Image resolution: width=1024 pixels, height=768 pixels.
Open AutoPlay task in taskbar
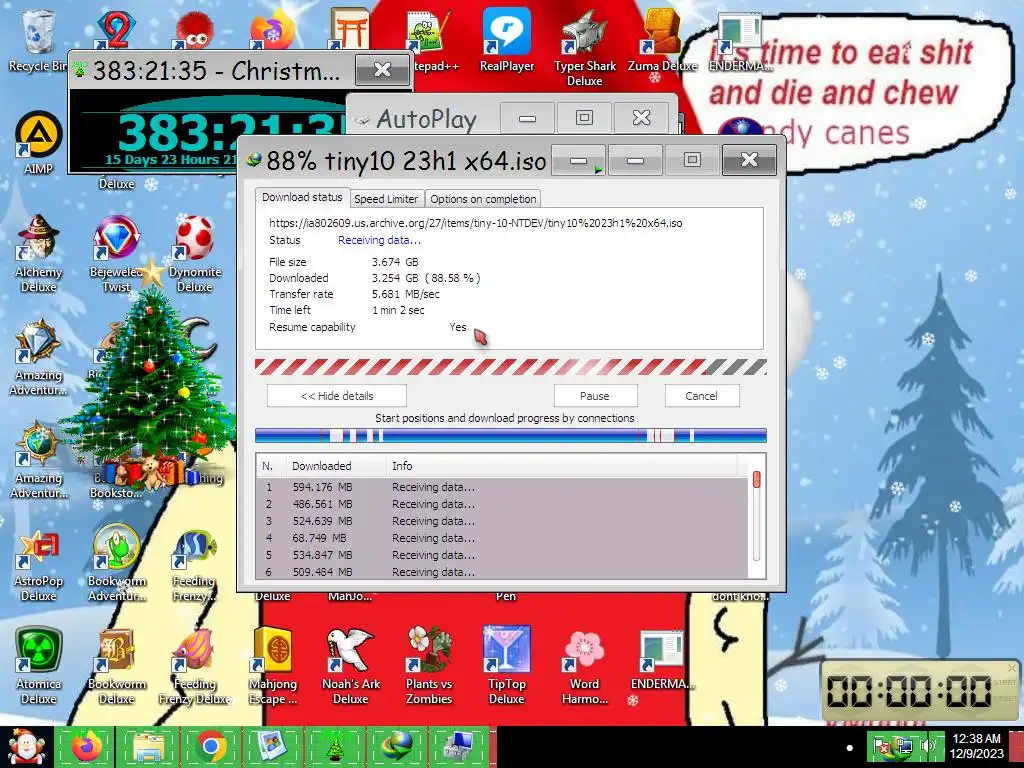(x=458, y=747)
